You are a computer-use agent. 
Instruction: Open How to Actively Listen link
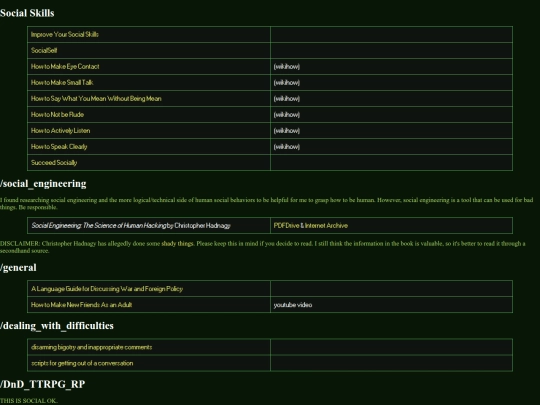point(61,131)
